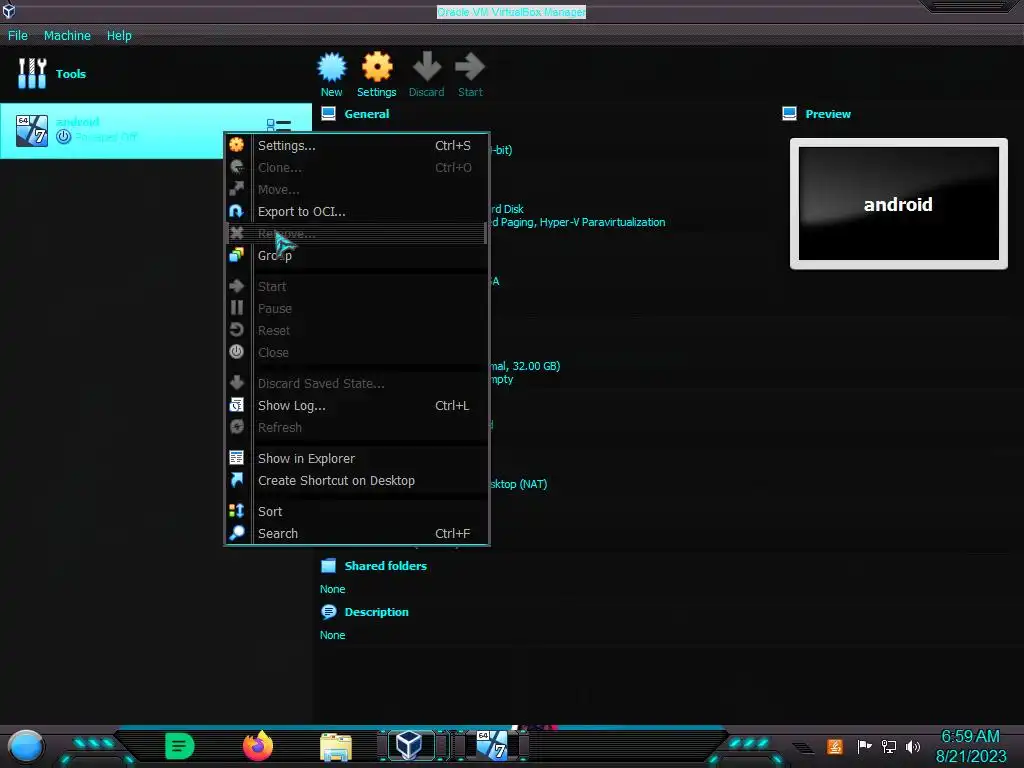Image resolution: width=1024 pixels, height=768 pixels.
Task: Open the File menu
Action: point(18,35)
